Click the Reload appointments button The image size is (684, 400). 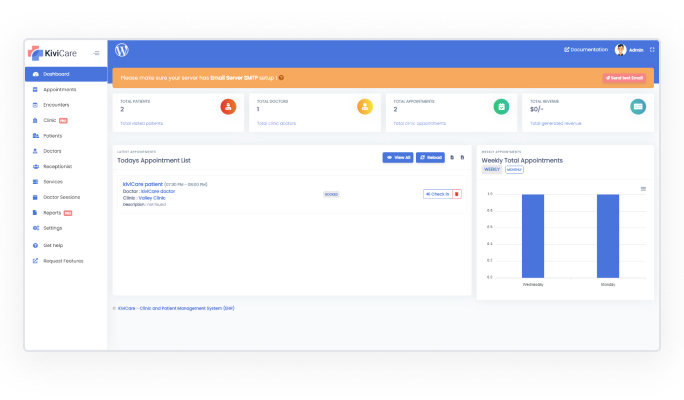[430, 157]
